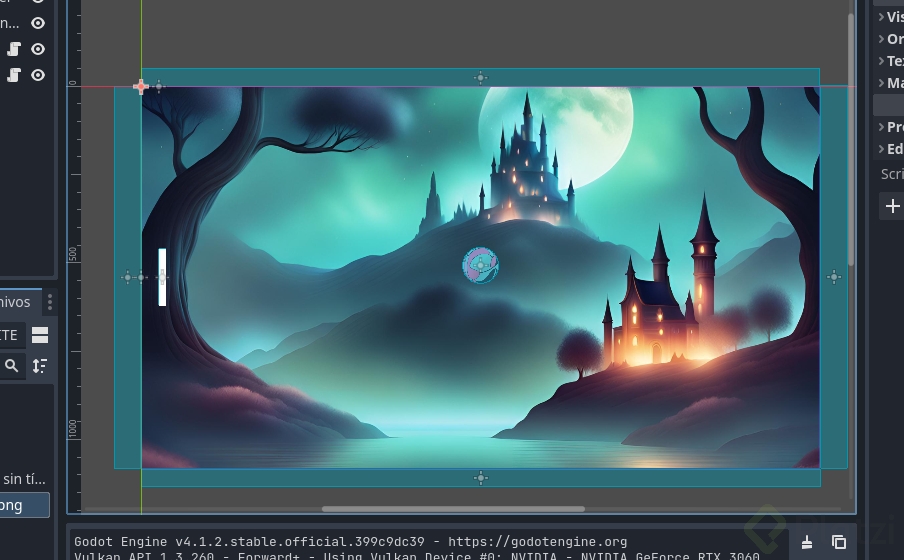Click the outermost handle left of the paddle
This screenshot has width=904, height=560.
[127, 277]
